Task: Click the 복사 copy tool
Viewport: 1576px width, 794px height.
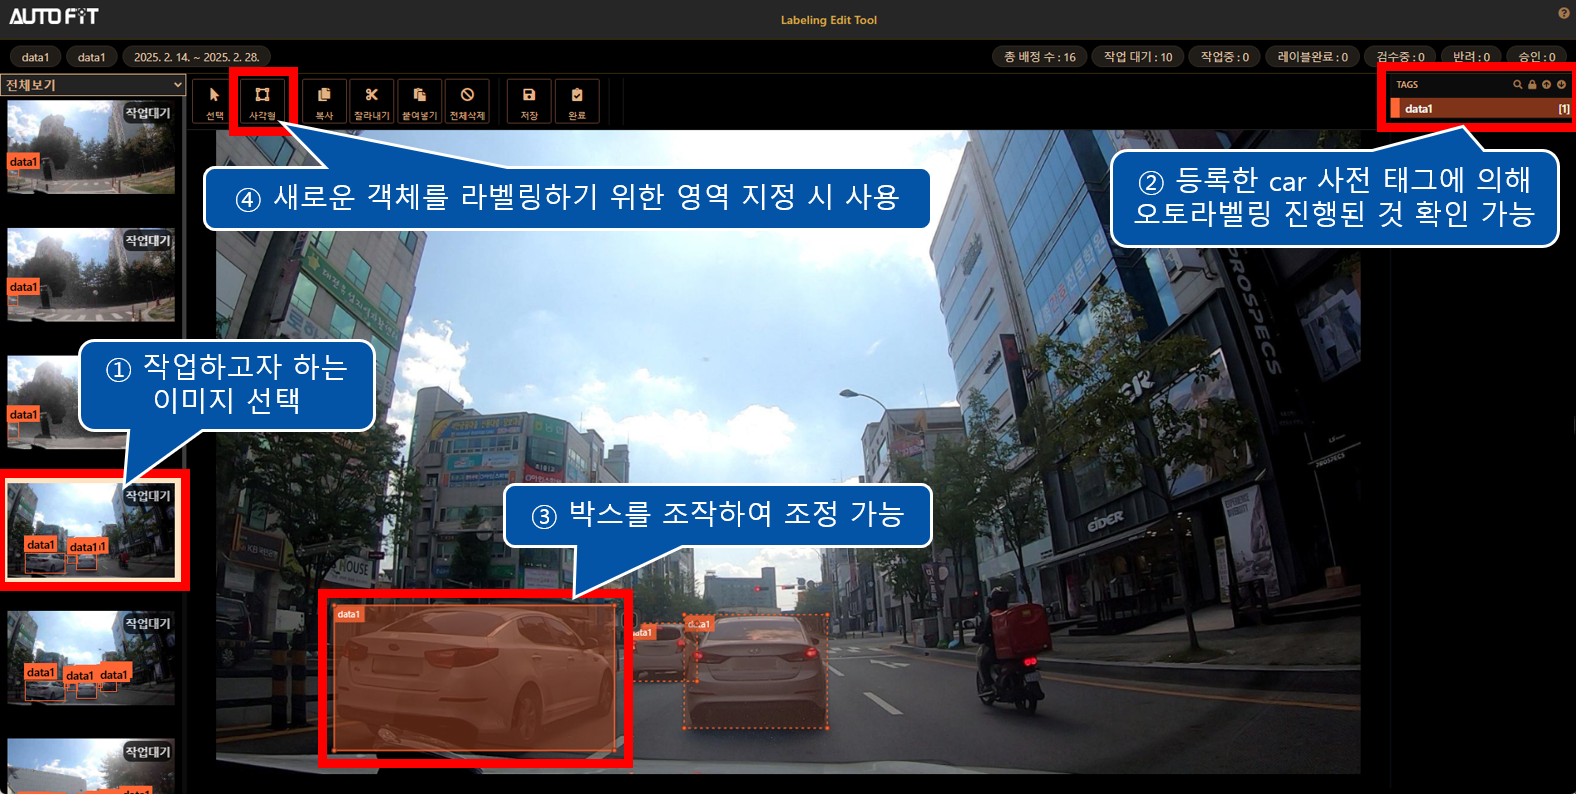Action: click(324, 101)
